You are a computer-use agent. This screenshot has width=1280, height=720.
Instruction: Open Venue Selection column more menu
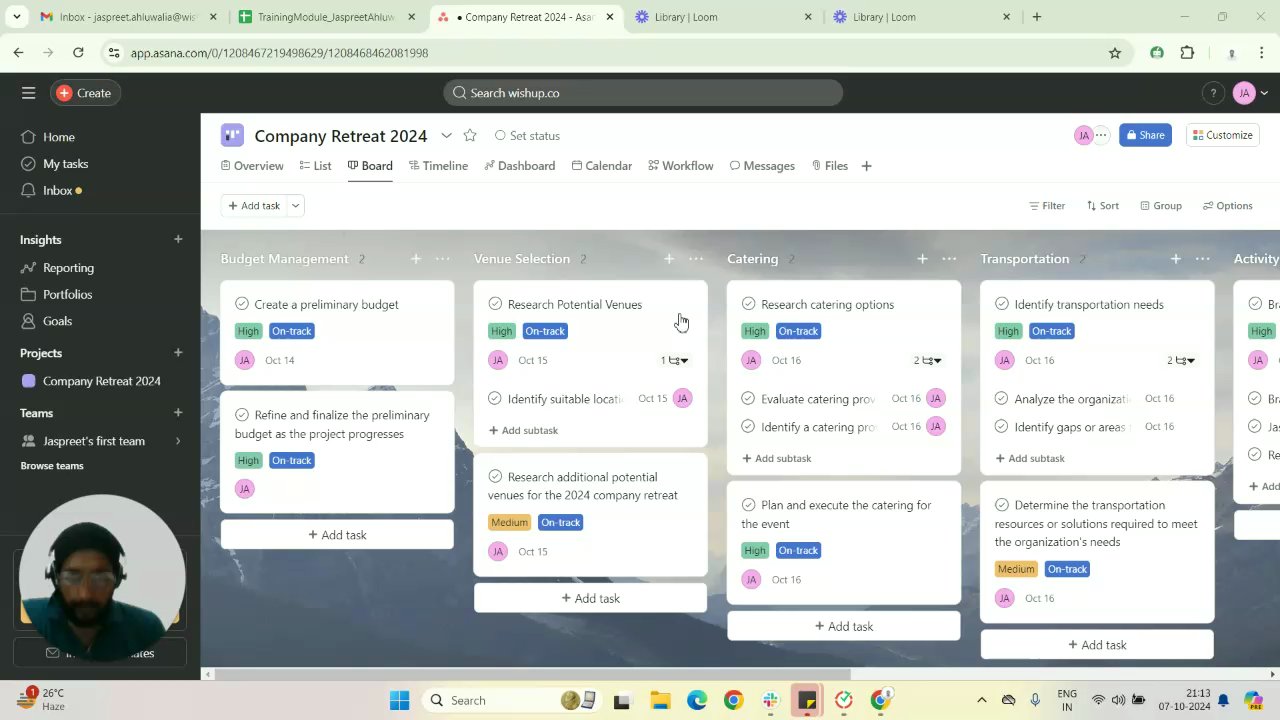coord(696,259)
